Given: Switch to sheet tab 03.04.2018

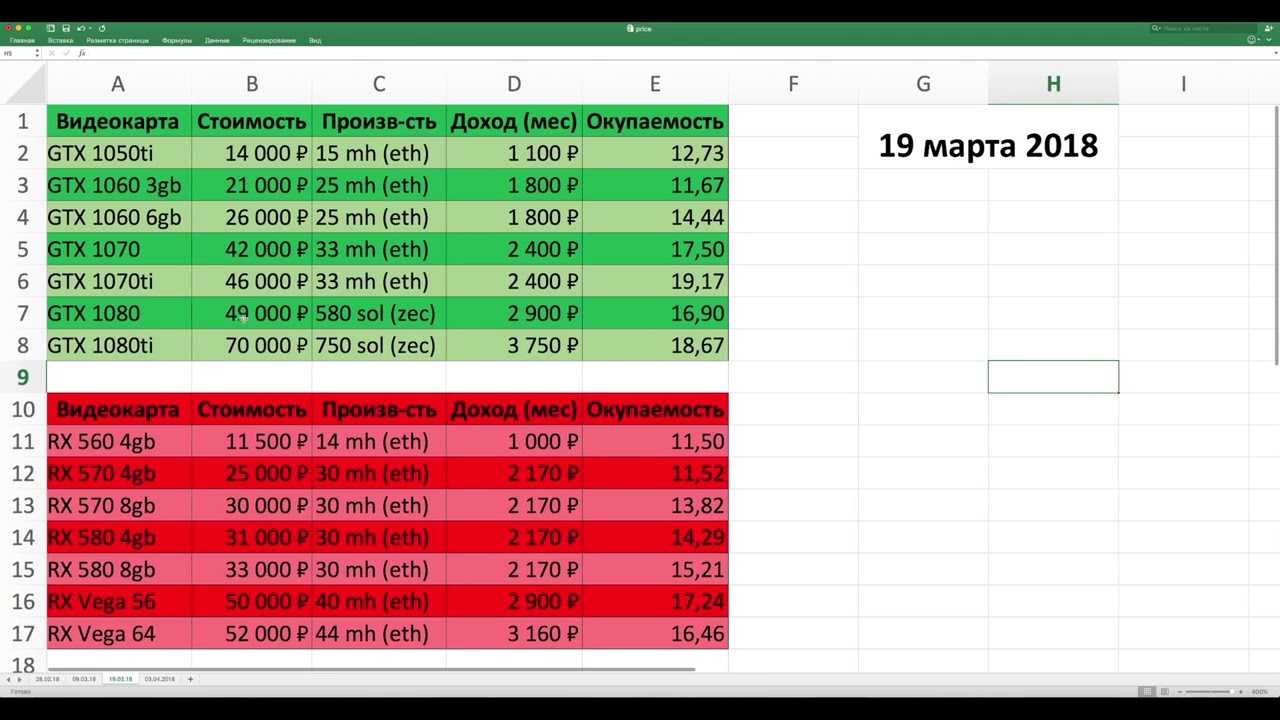Looking at the screenshot, I should (160, 679).
